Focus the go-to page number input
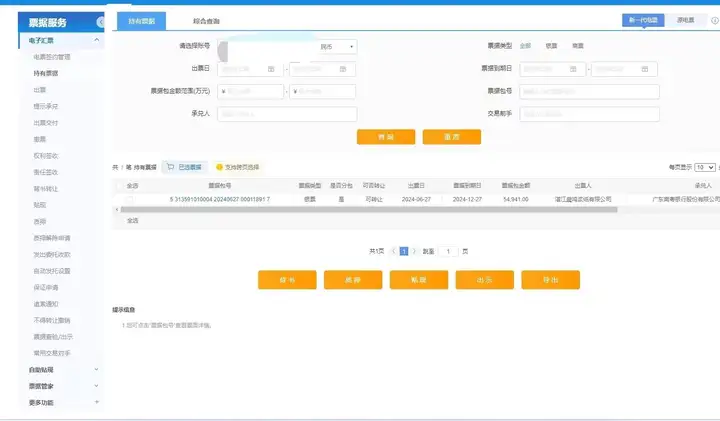 (x=448, y=251)
